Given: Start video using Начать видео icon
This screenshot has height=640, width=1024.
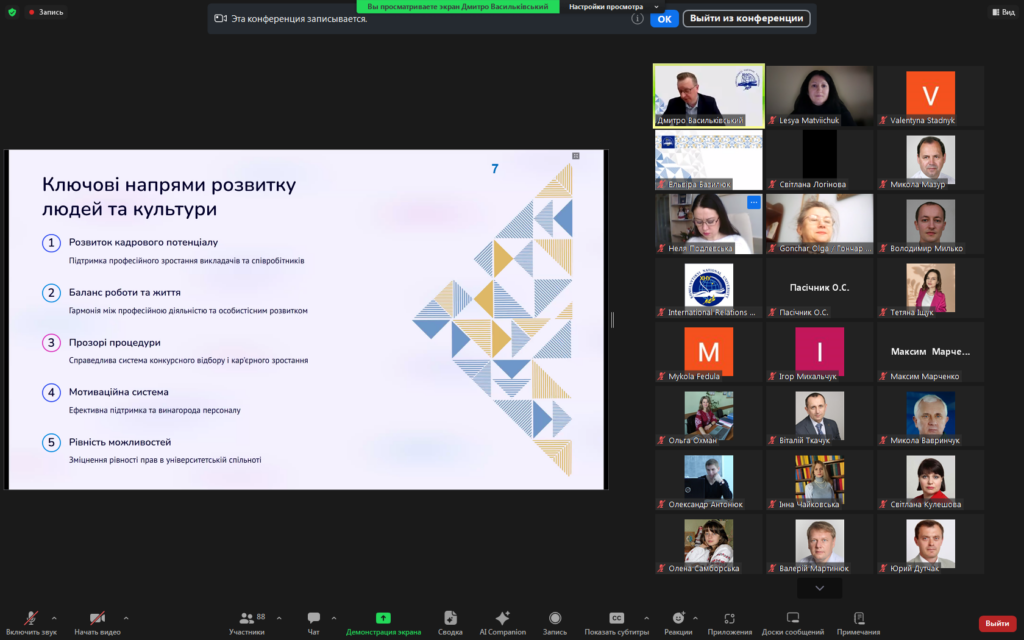Looking at the screenshot, I should tap(97, 619).
